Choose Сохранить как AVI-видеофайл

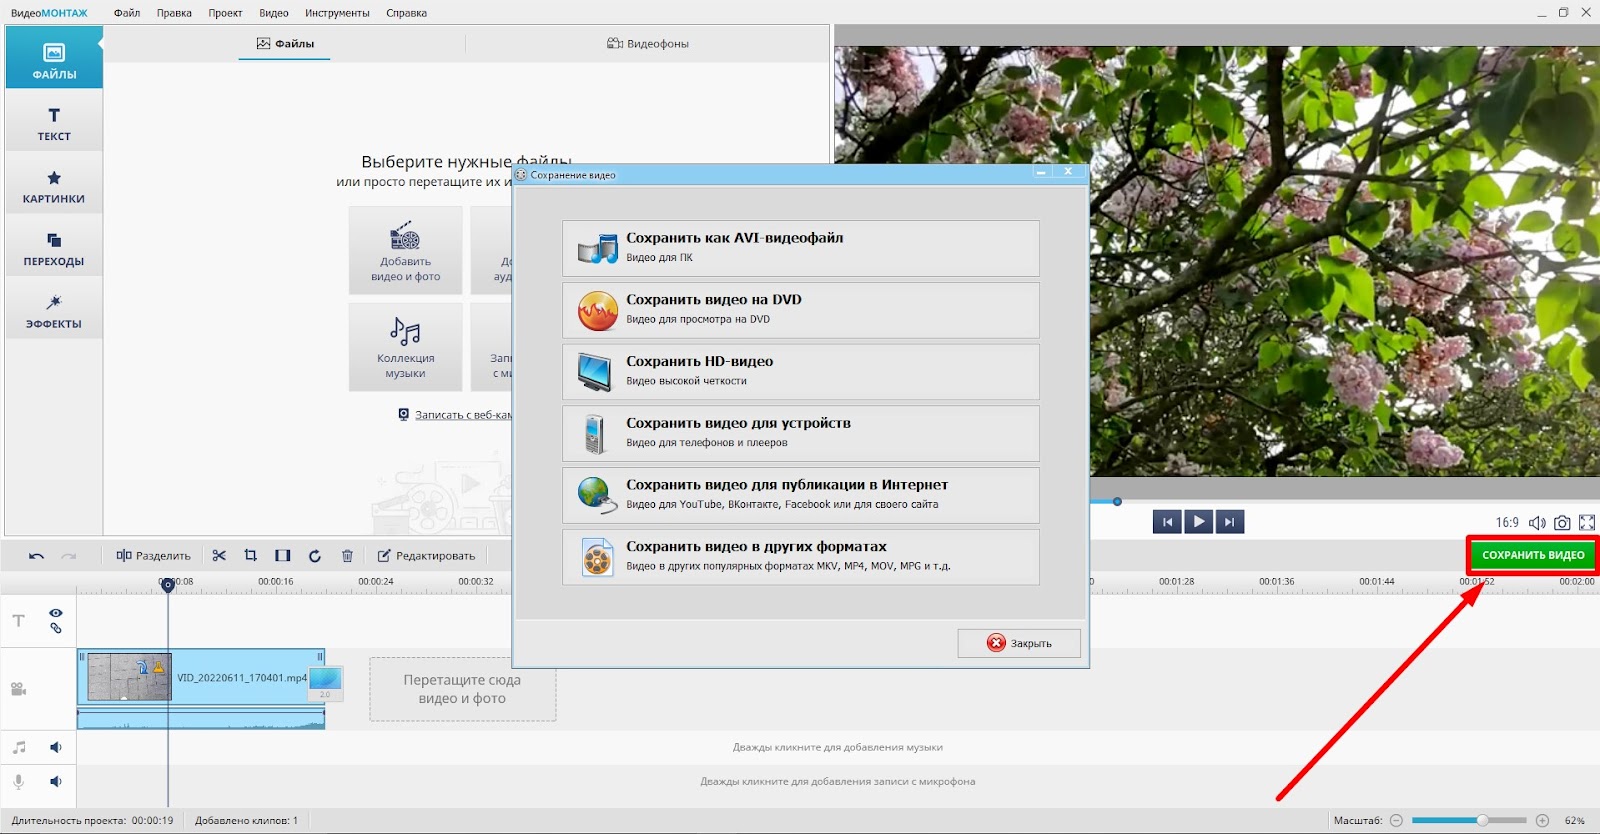click(801, 248)
